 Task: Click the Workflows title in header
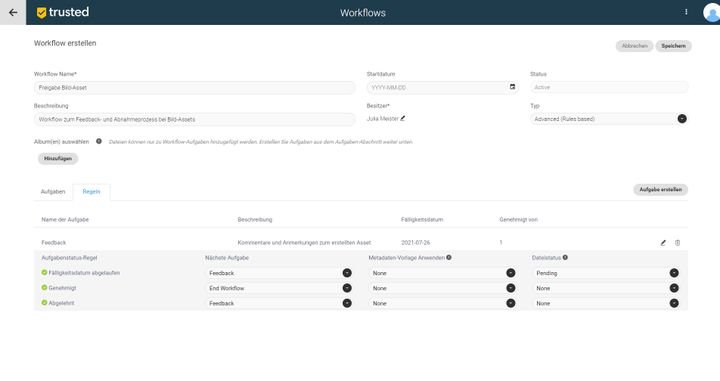click(x=363, y=13)
